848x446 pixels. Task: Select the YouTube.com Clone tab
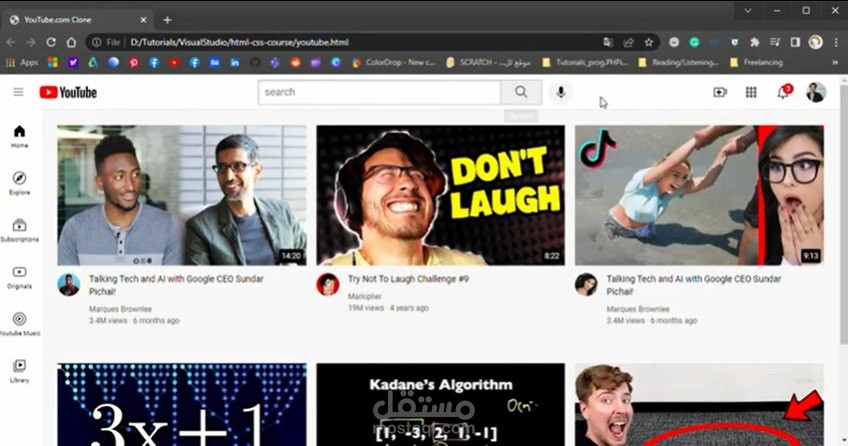[76, 20]
